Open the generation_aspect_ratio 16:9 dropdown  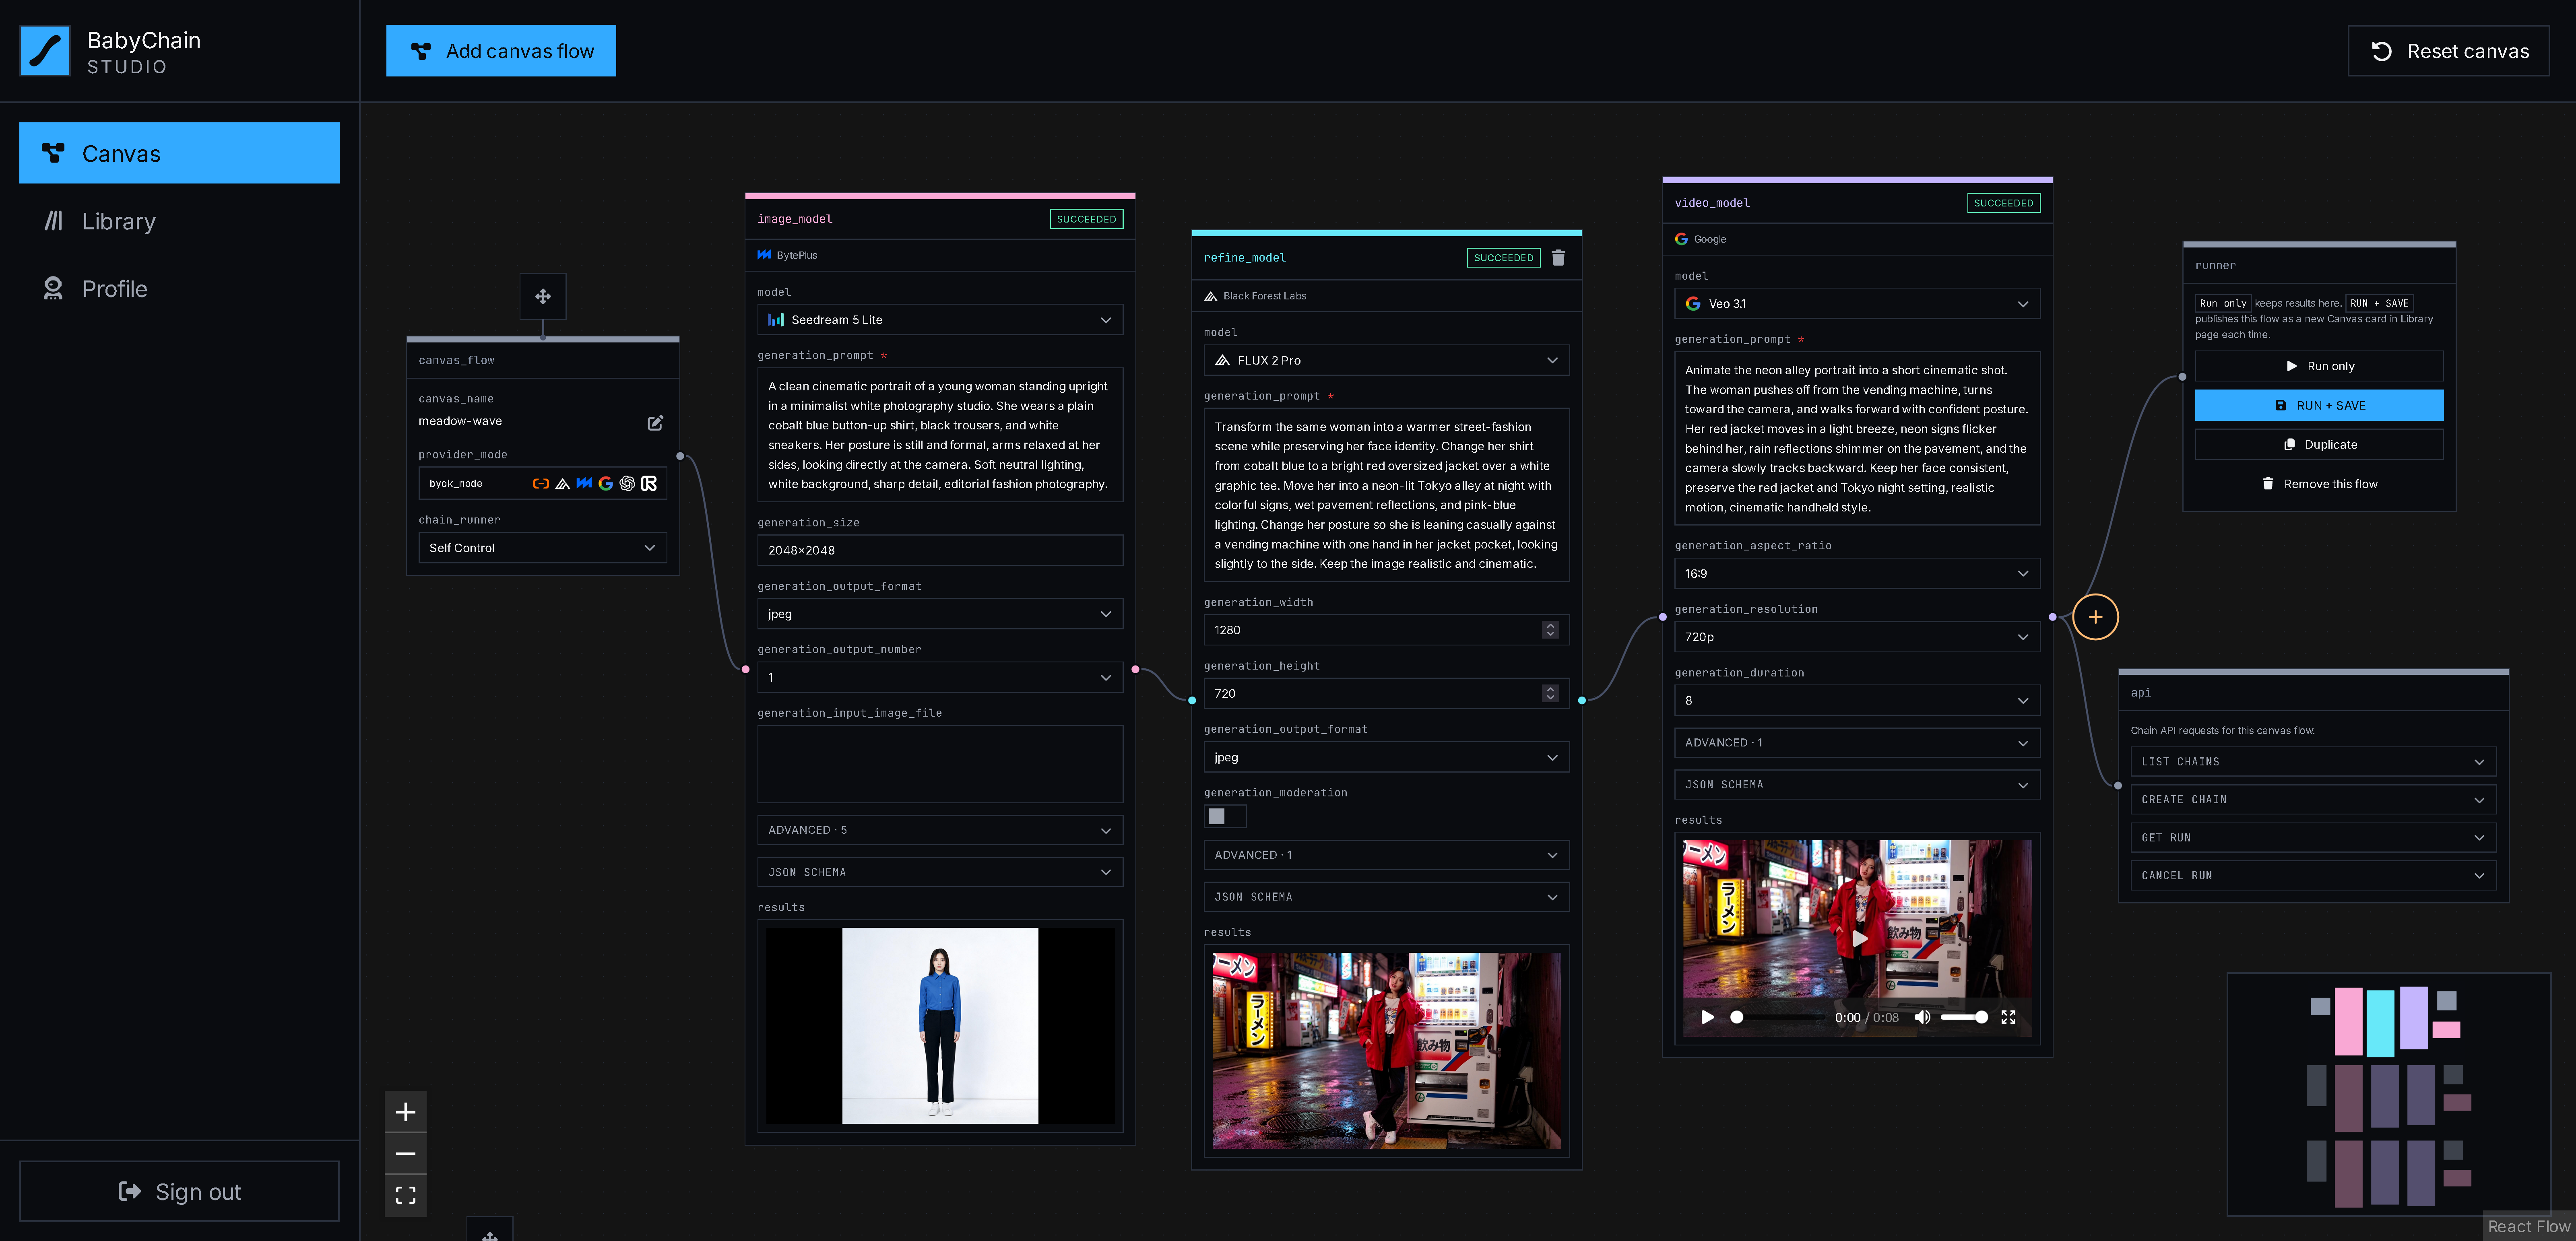[x=1857, y=574]
